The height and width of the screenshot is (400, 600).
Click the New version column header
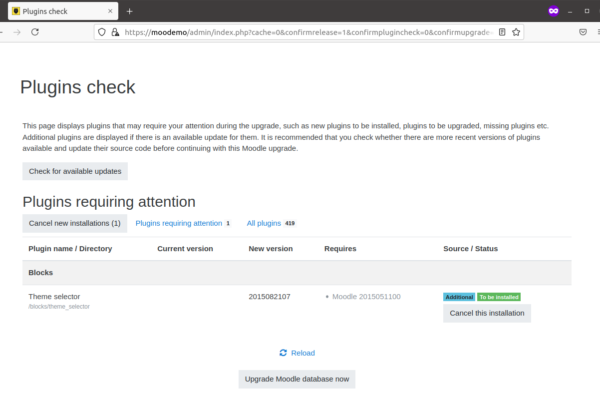tap(271, 249)
